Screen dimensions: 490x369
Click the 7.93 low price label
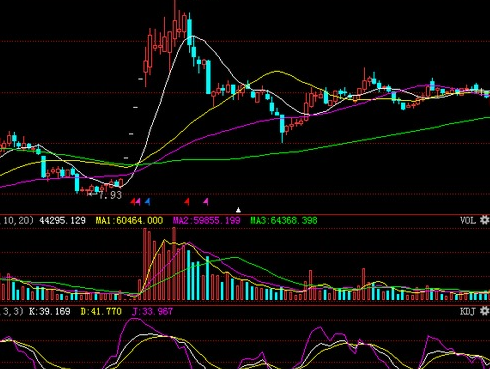(110, 195)
